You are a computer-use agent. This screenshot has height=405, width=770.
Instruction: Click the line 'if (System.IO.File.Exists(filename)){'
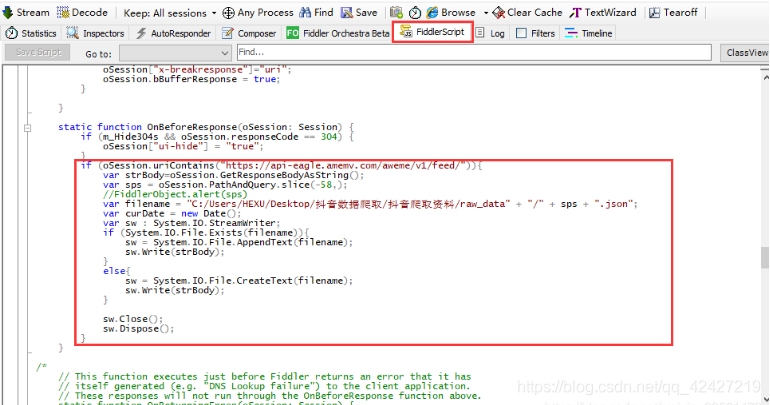click(x=206, y=233)
